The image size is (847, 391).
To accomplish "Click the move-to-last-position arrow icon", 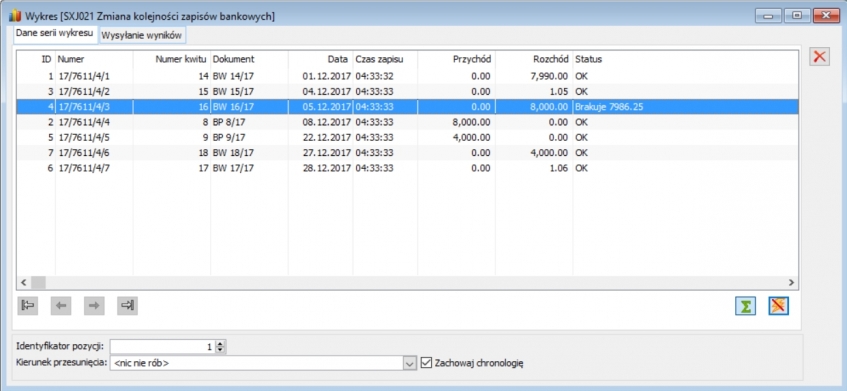I will pyautogui.click(x=127, y=306).
